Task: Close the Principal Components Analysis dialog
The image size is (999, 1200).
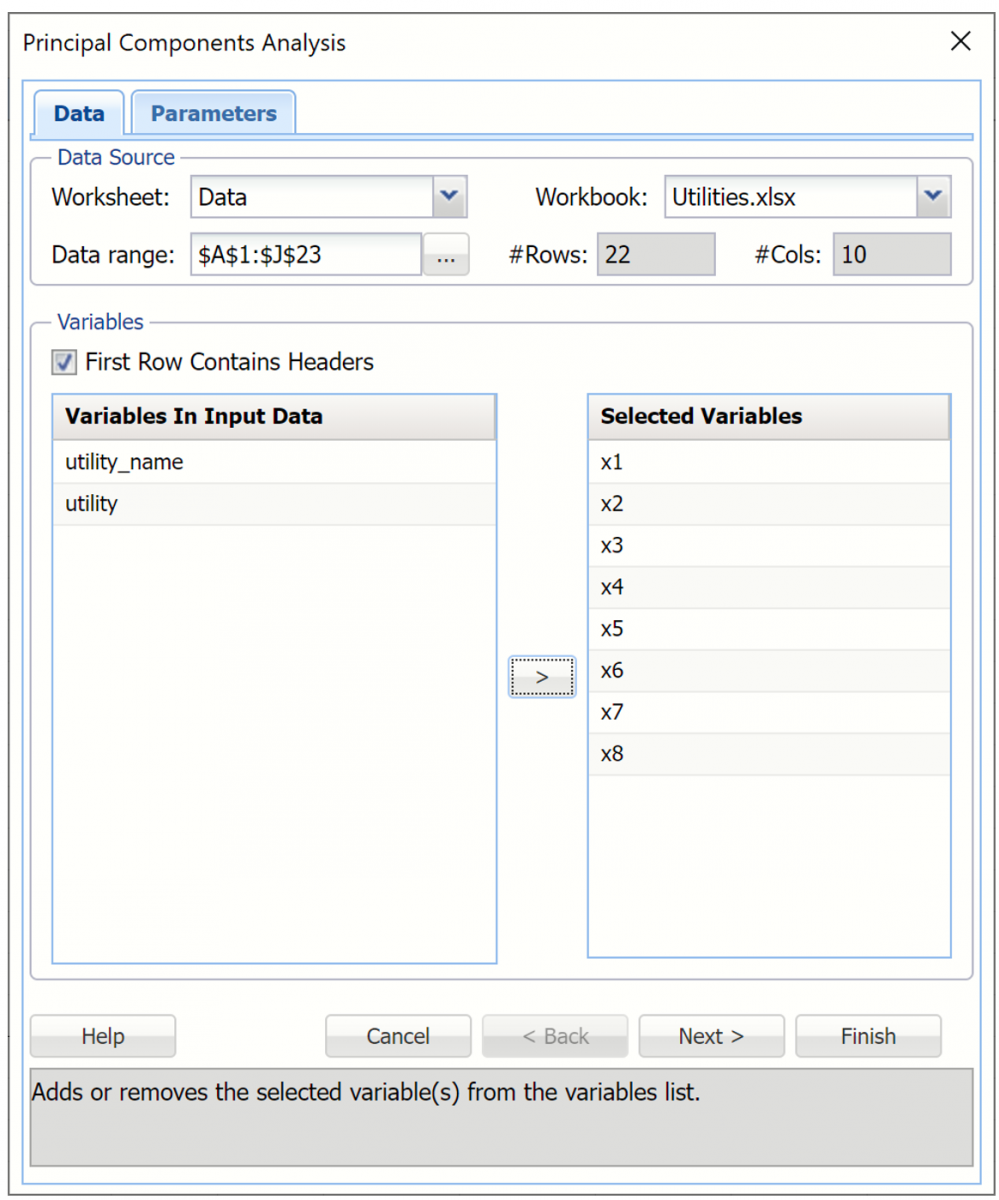Action: (x=960, y=42)
